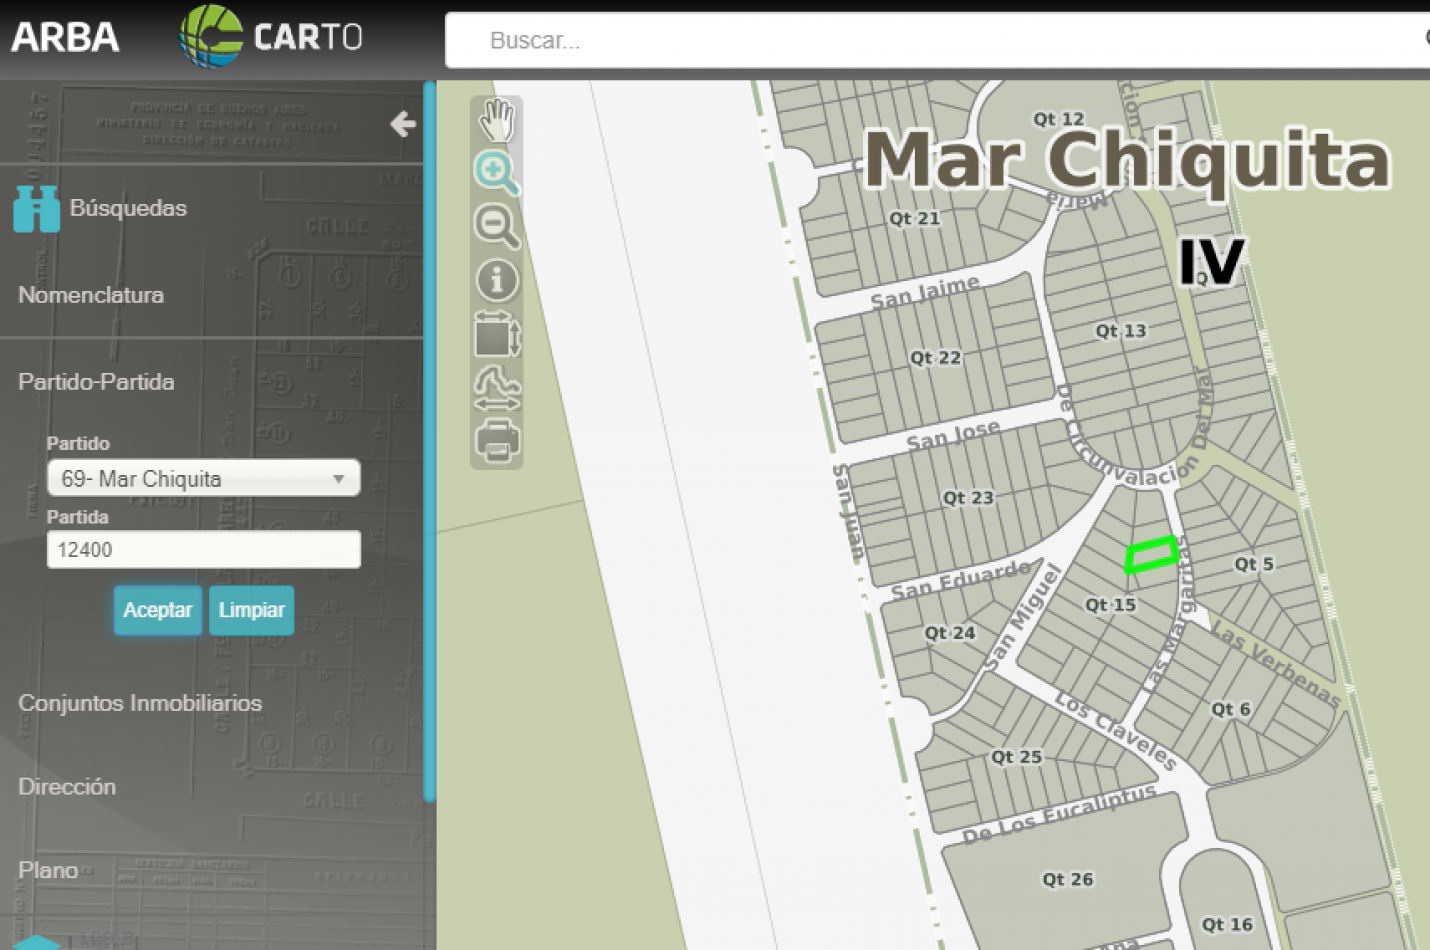Click the binoculars Búsquedas icon
This screenshot has height=950, width=1430.
pyautogui.click(x=37, y=208)
